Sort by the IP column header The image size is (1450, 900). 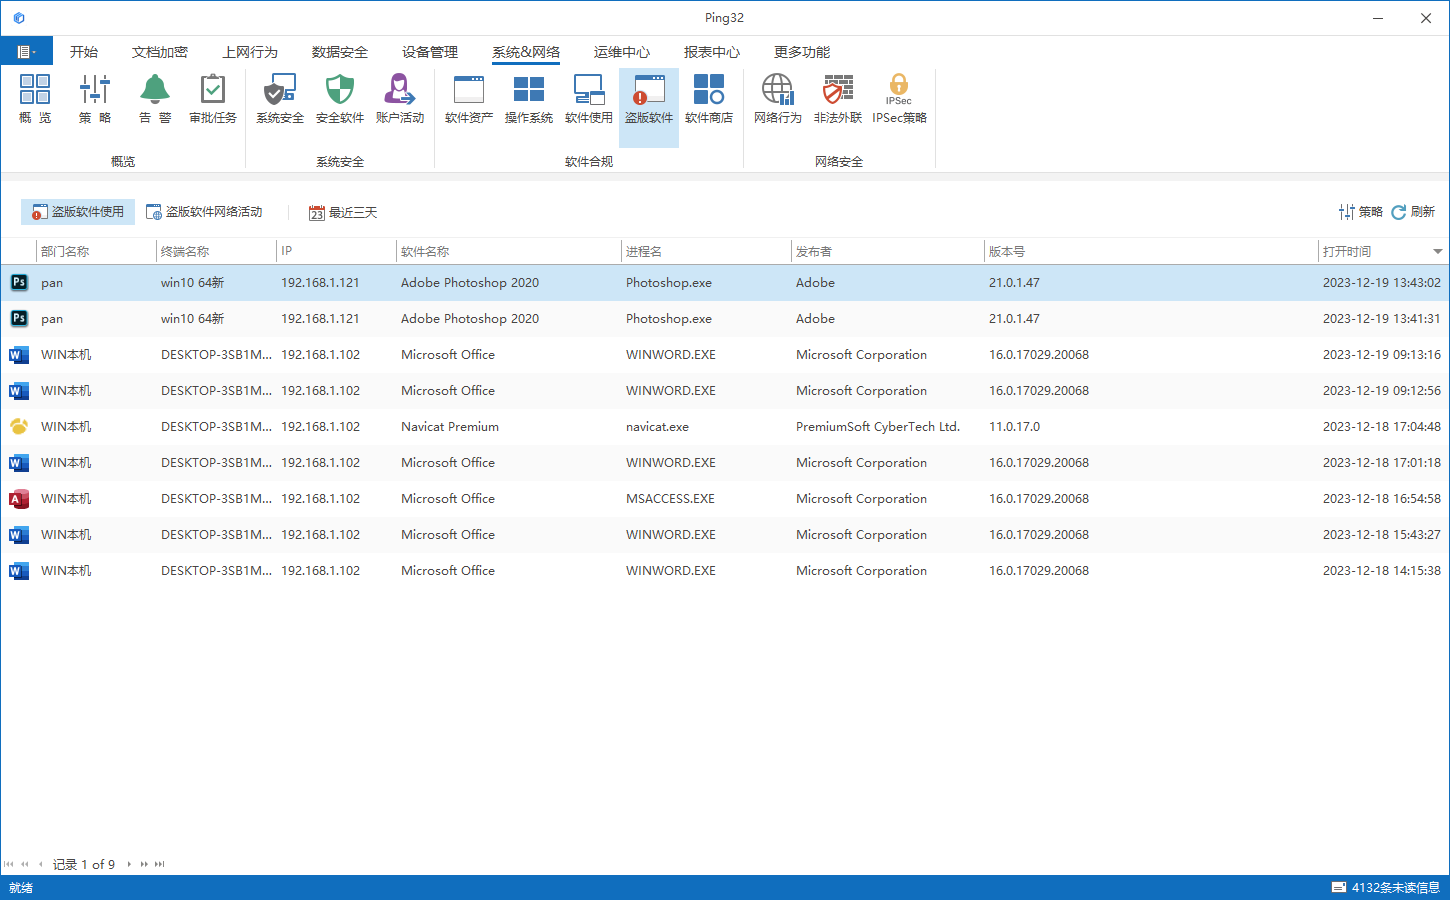click(x=336, y=252)
